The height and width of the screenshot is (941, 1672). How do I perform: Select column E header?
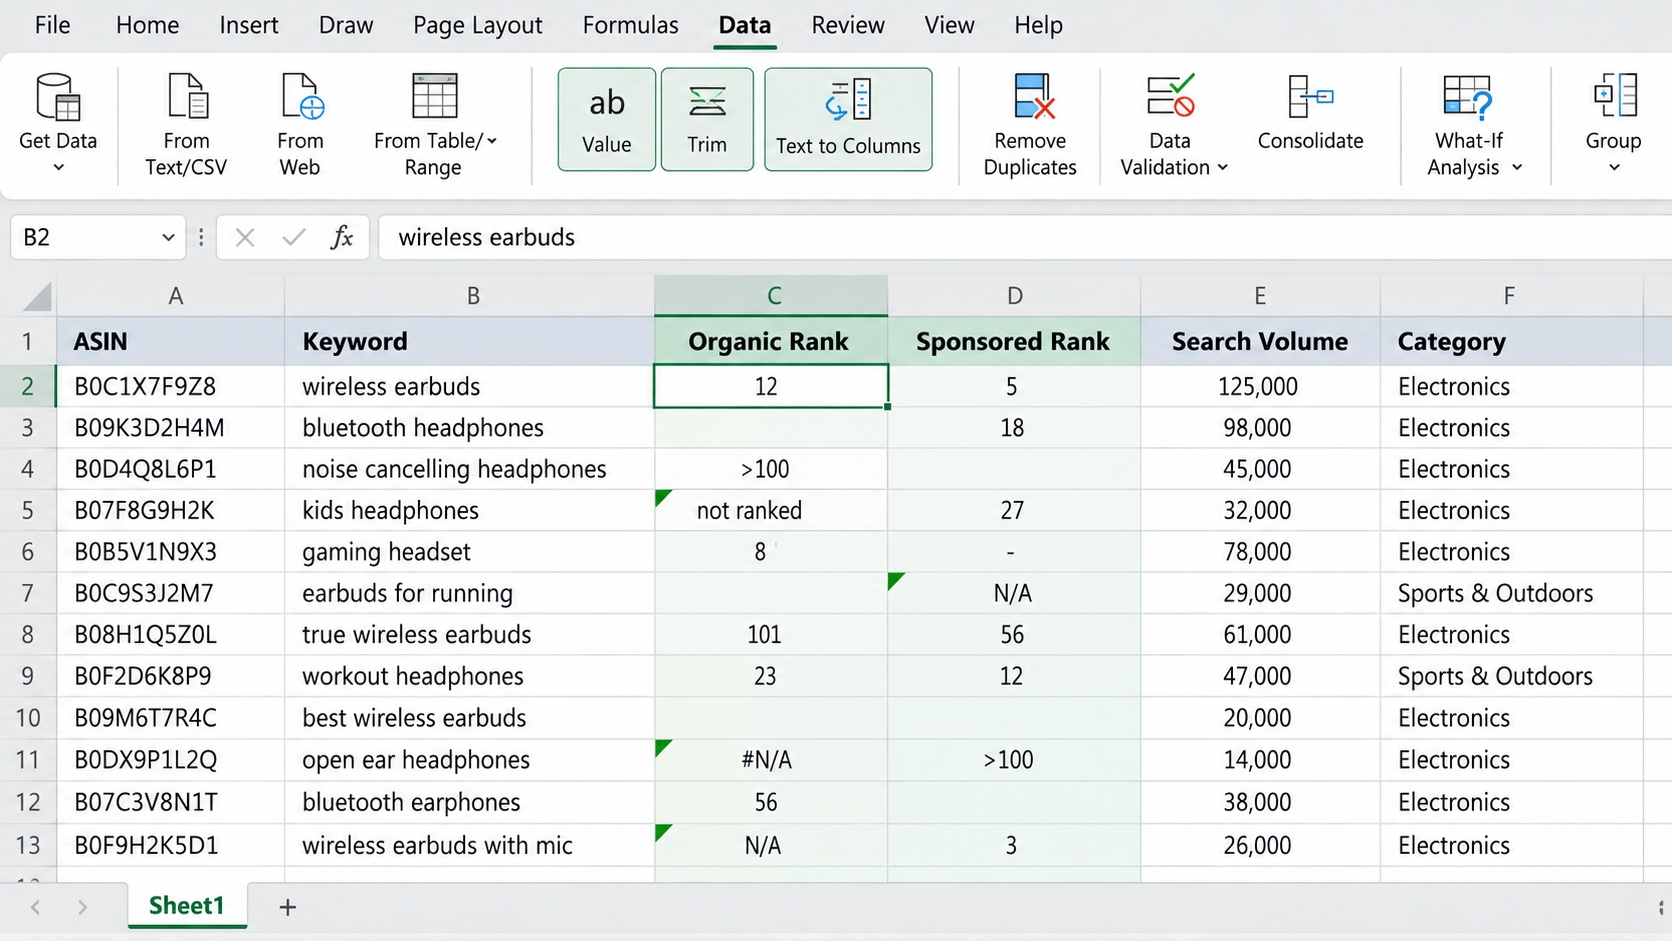click(x=1260, y=296)
